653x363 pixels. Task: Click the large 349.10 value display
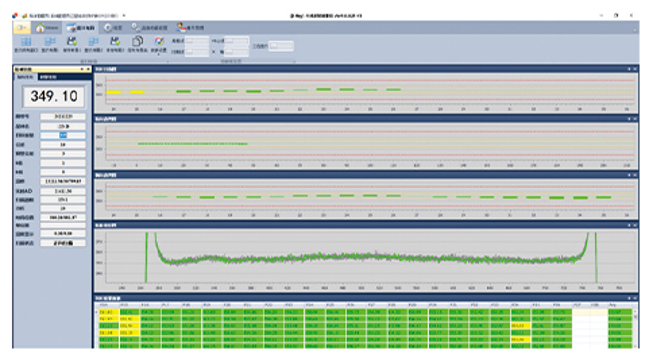pos(54,96)
